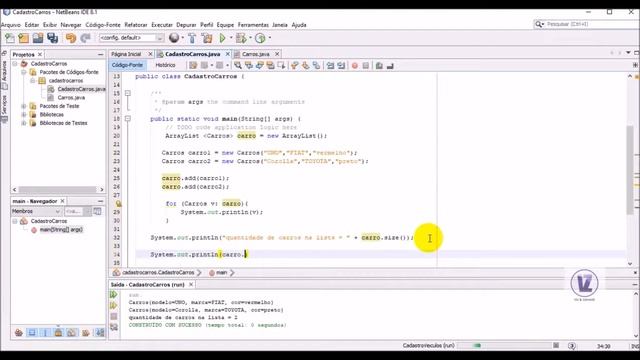Click the Build Project hammer icon

(x=192, y=38)
